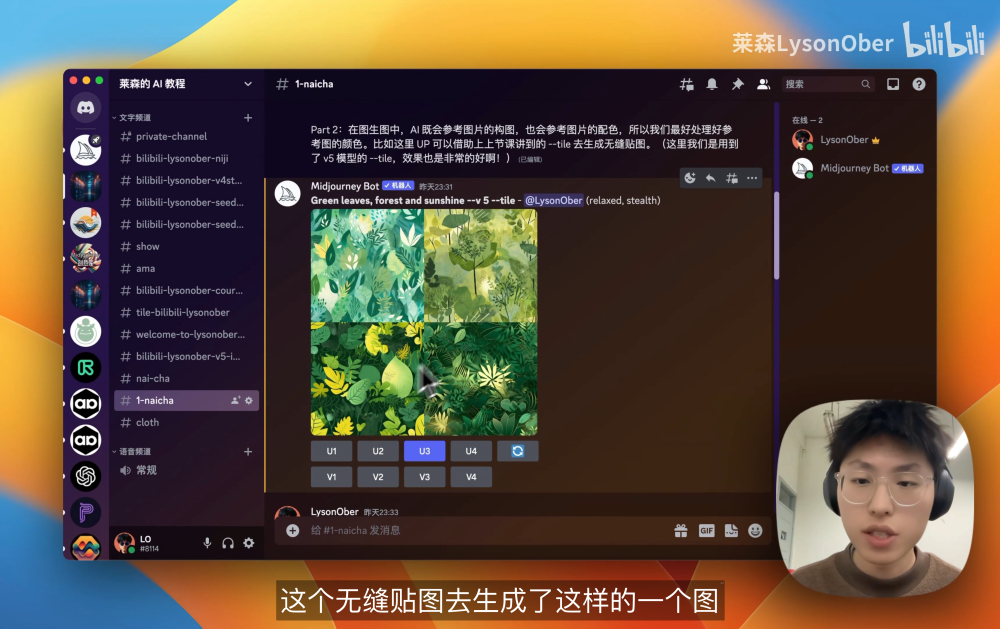Add reaction to Midjourney Bot message
Viewport: 1000px width, 629px height.
(x=690, y=178)
